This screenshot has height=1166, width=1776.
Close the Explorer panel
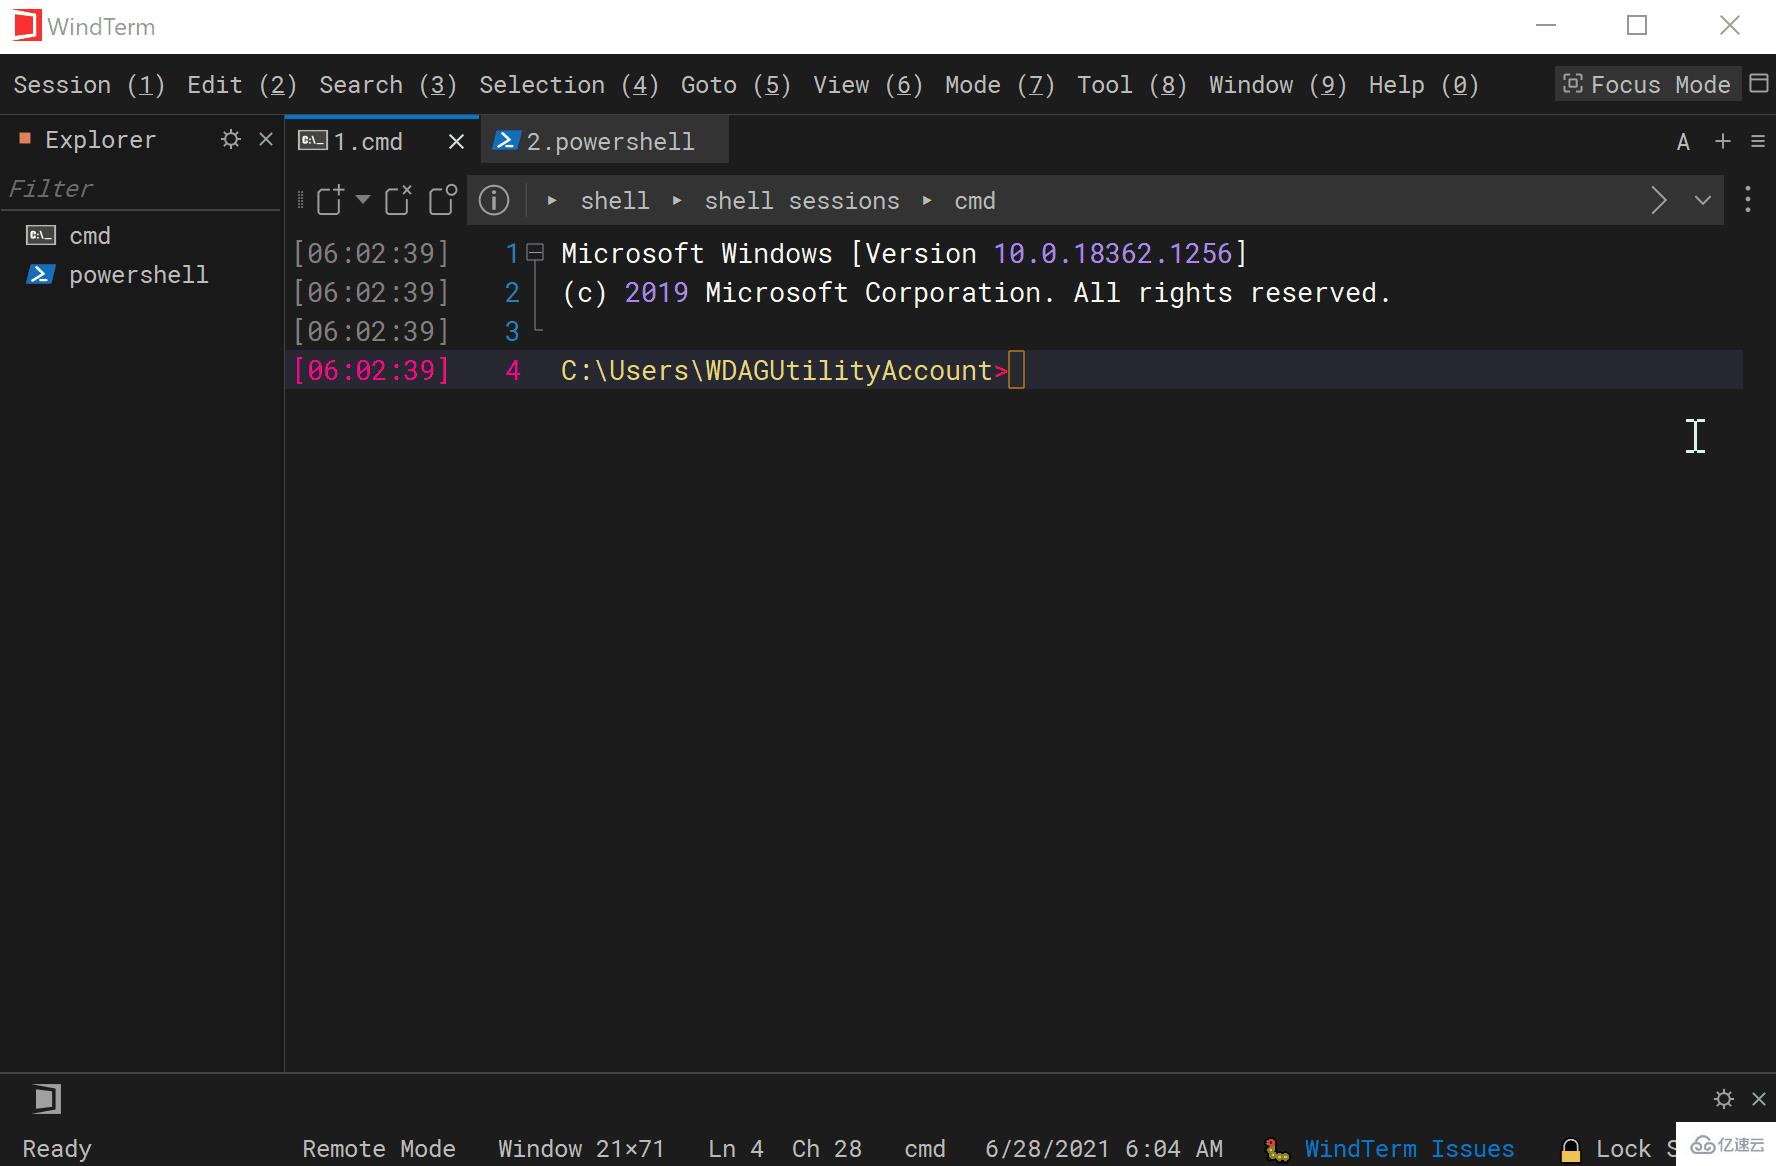pos(266,139)
